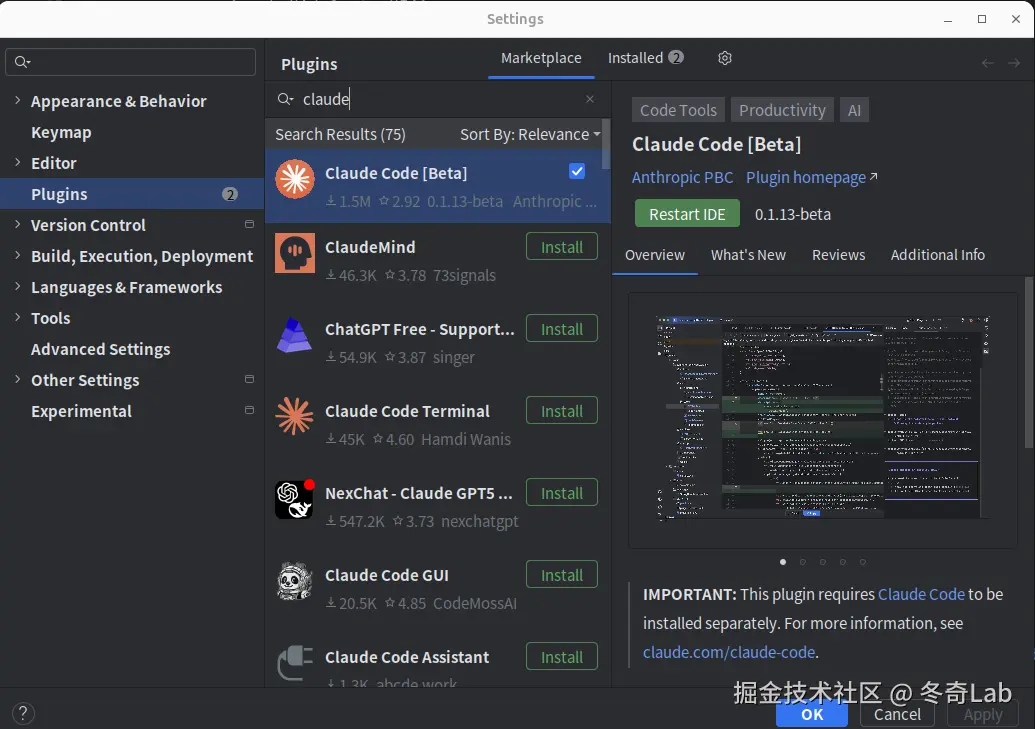Disable the Claude Code [Beta] plugin checkbox
This screenshot has height=729, width=1035.
(x=577, y=171)
